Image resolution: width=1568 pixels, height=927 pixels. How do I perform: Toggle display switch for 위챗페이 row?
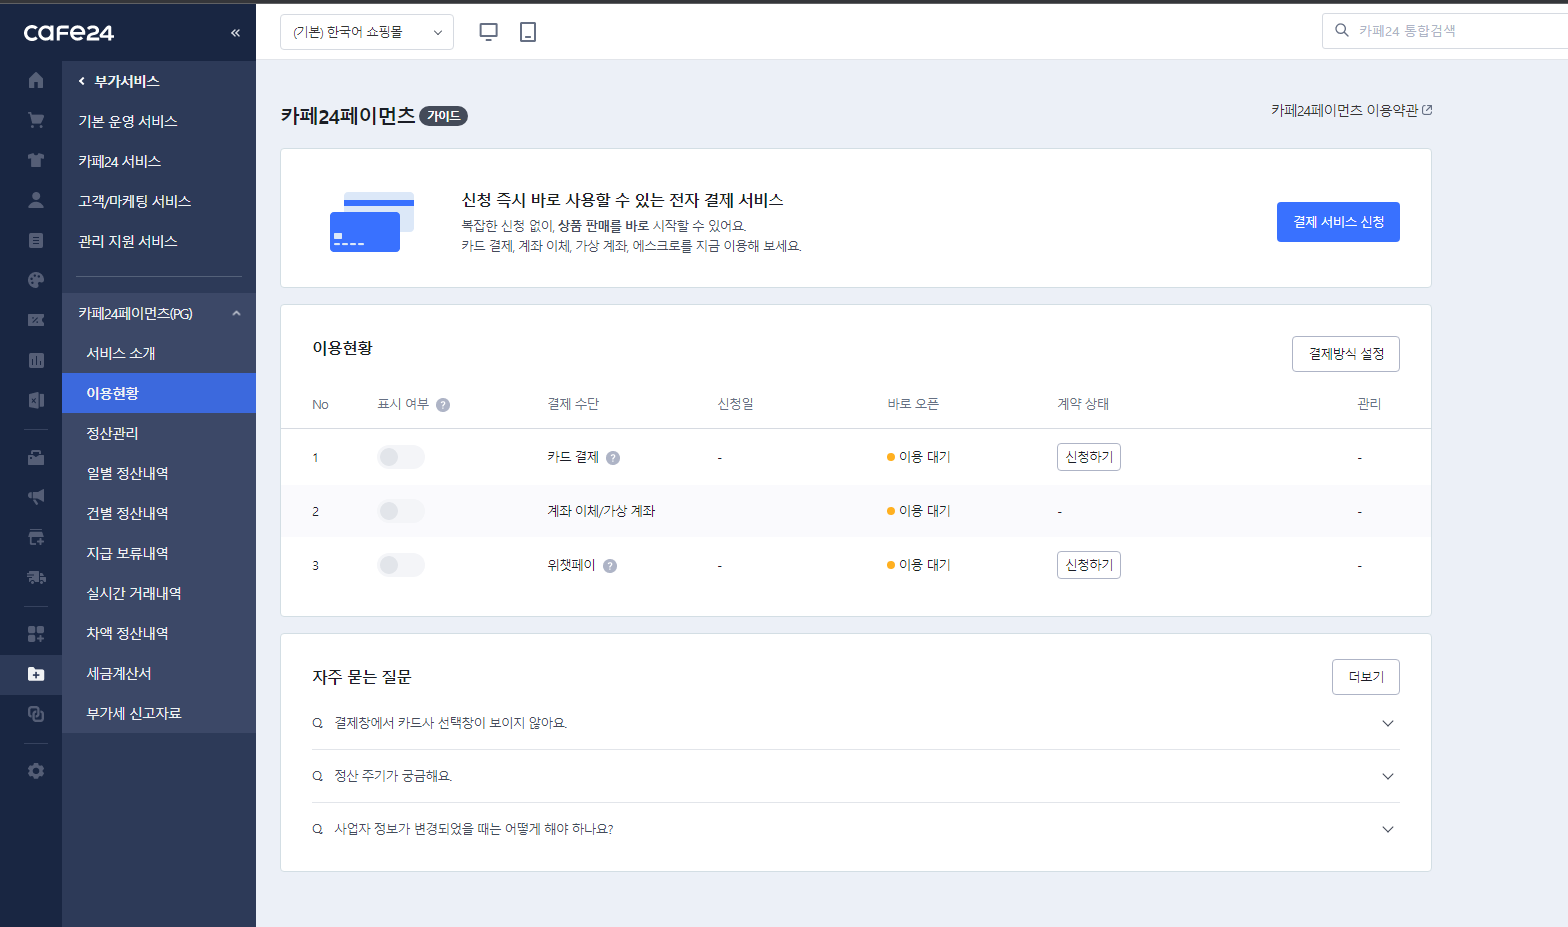point(400,565)
